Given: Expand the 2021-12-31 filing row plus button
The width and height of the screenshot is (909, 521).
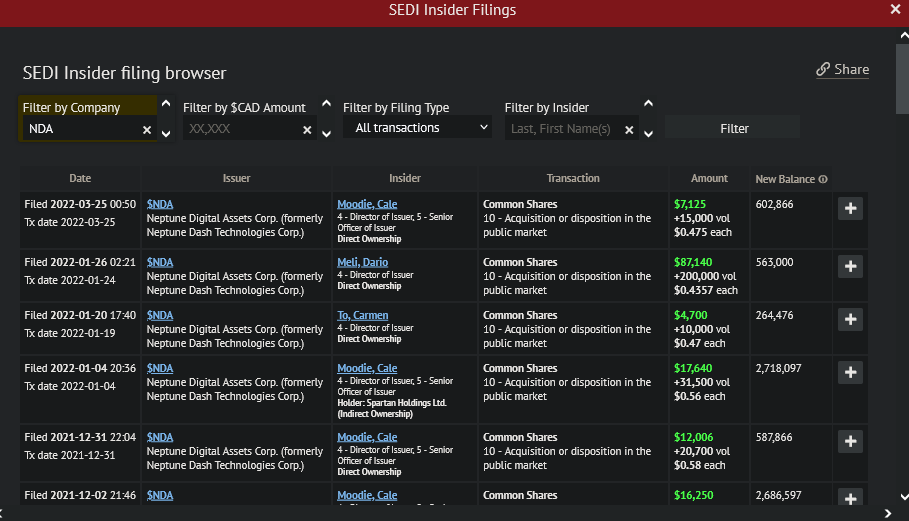Looking at the screenshot, I should pyautogui.click(x=850, y=441).
